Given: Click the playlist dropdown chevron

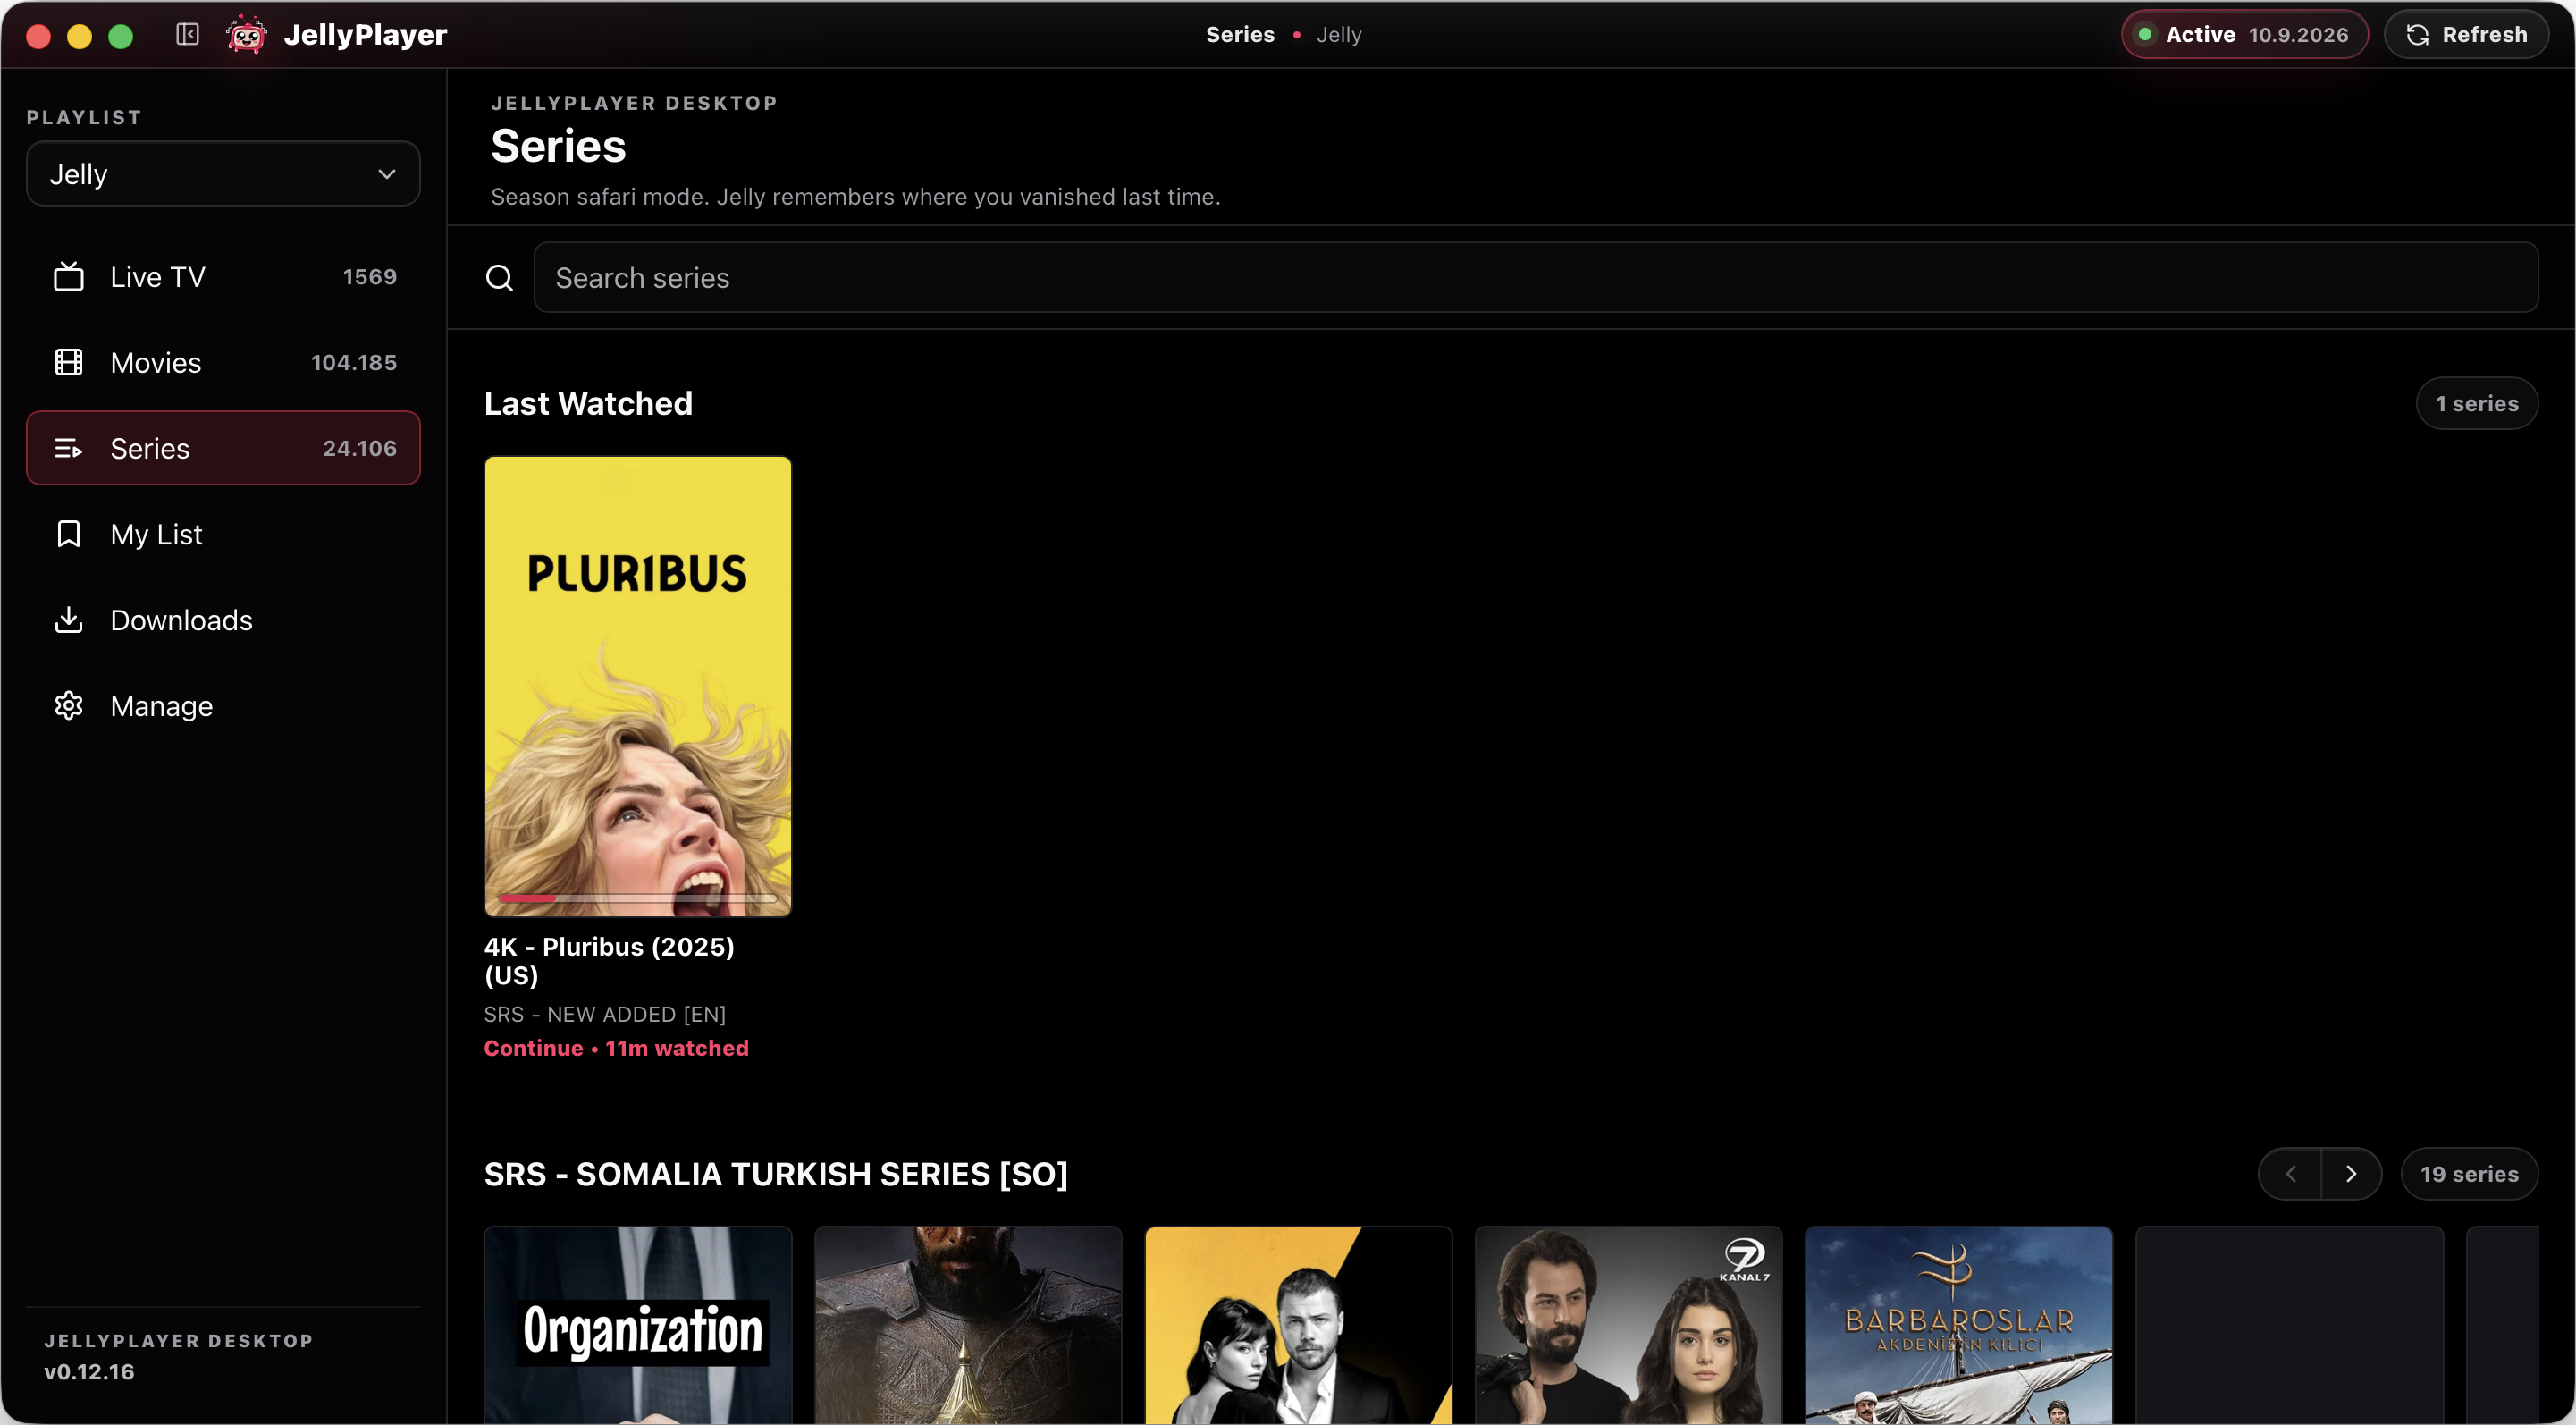Looking at the screenshot, I should (386, 174).
